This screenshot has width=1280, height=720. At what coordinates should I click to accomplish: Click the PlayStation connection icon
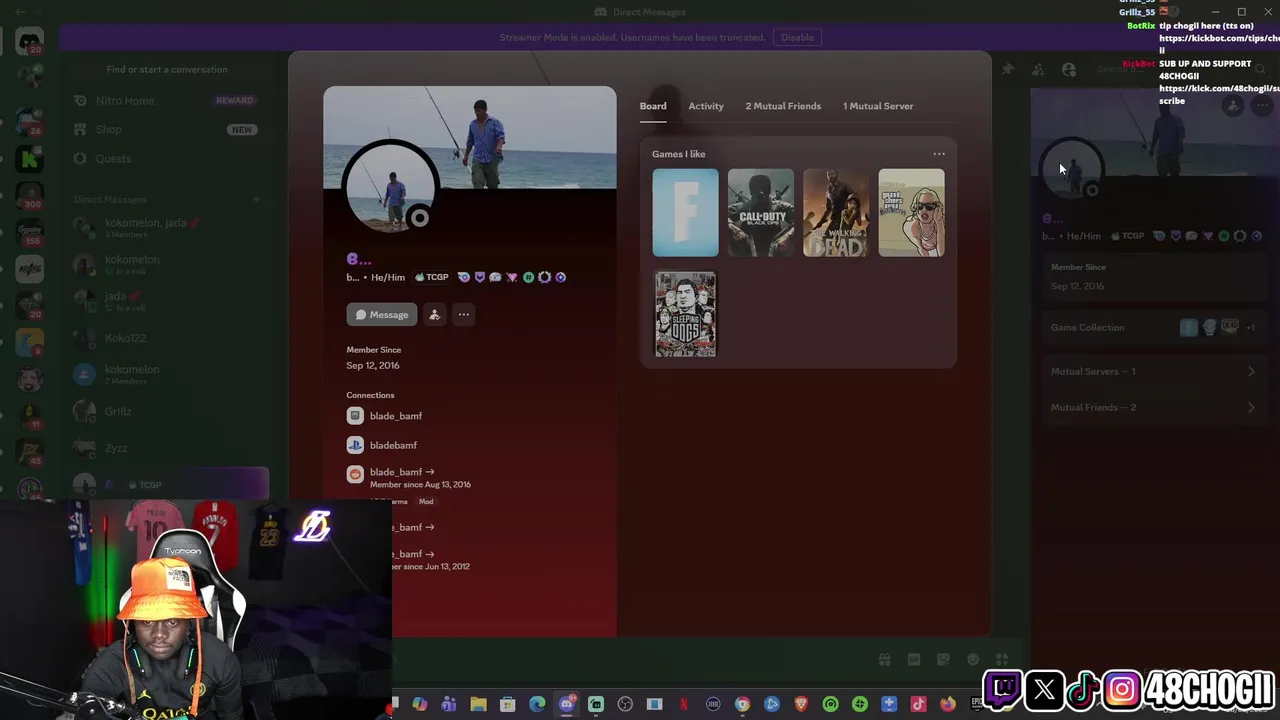(x=355, y=445)
